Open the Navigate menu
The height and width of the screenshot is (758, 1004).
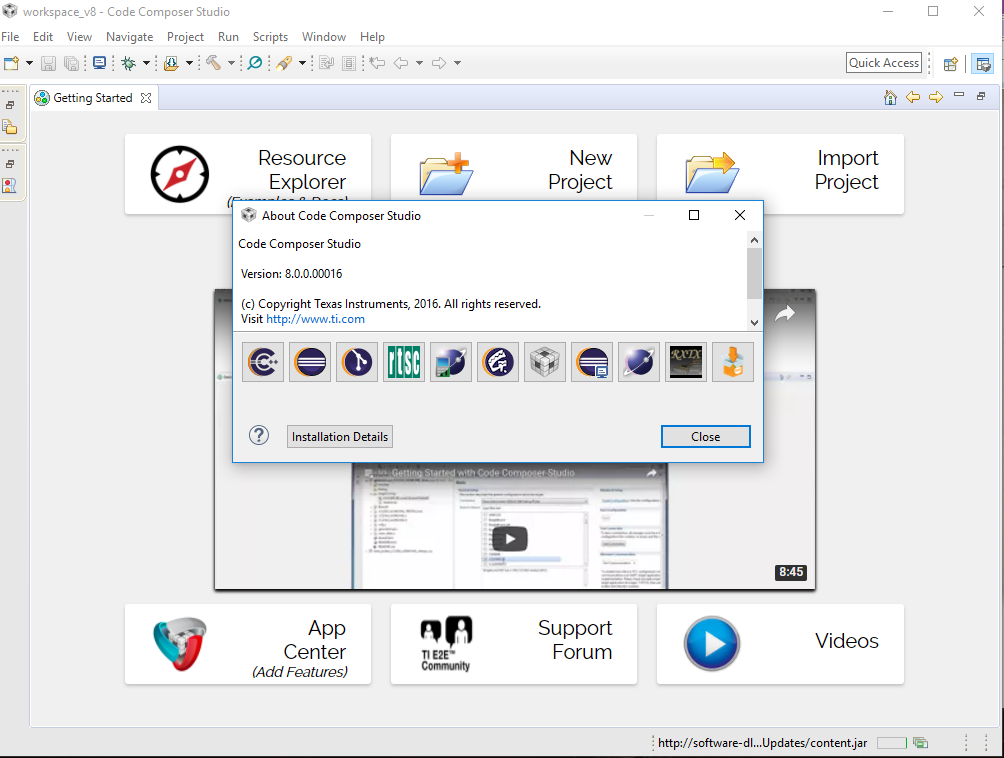(129, 36)
